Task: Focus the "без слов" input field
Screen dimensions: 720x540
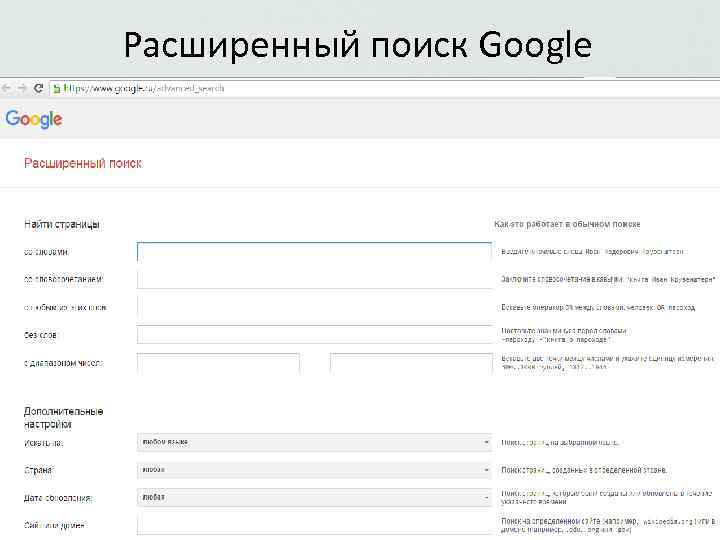Action: pyautogui.click(x=314, y=335)
